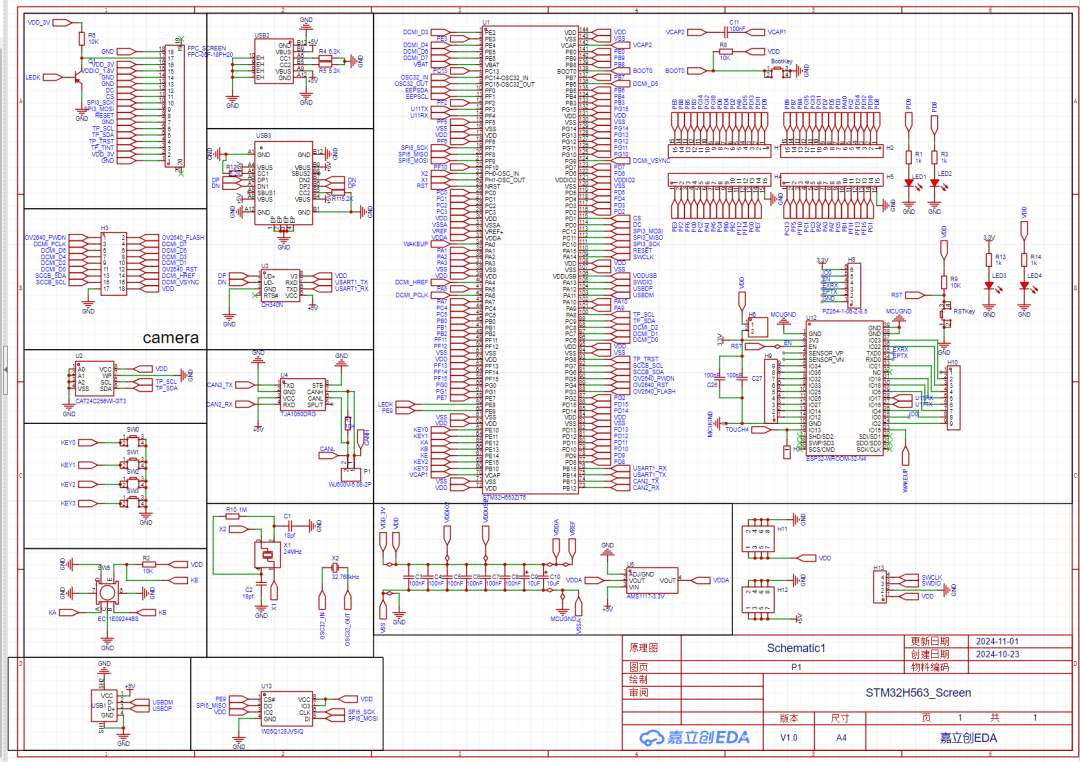
Task: Select the 24MHz crystal X1
Action: [x=267, y=551]
